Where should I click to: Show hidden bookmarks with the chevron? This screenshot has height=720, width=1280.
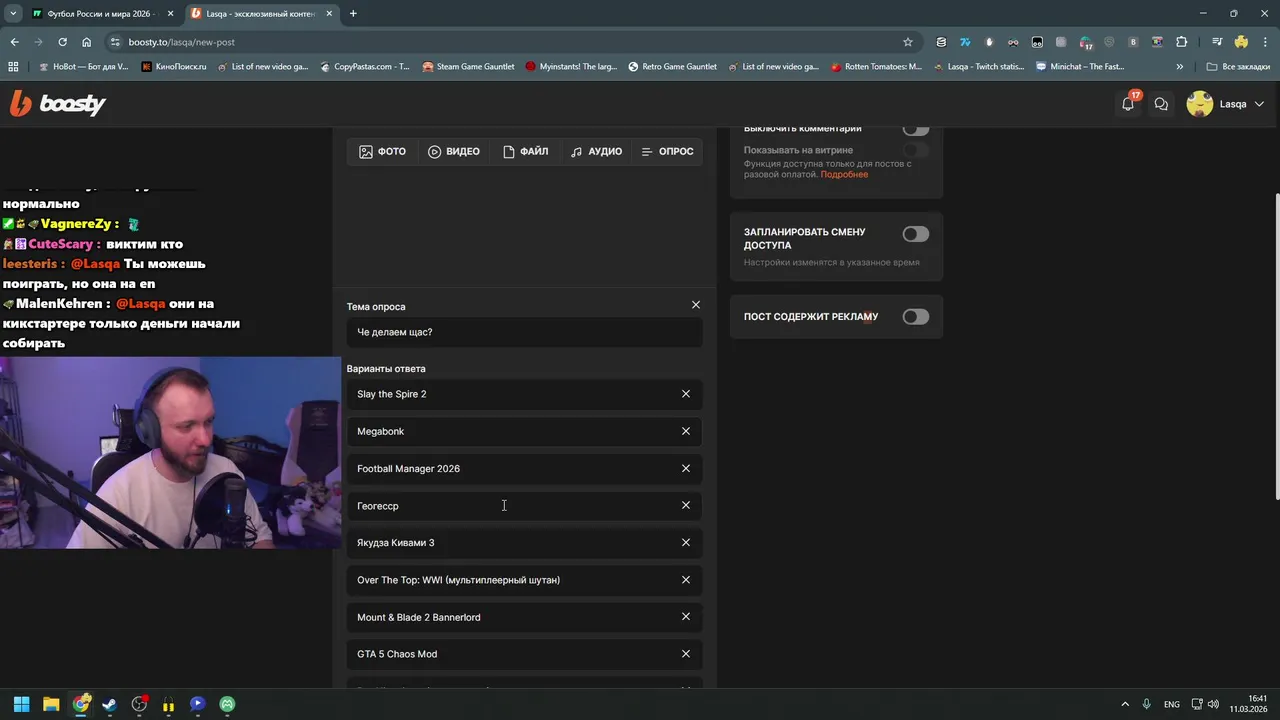(1180, 67)
